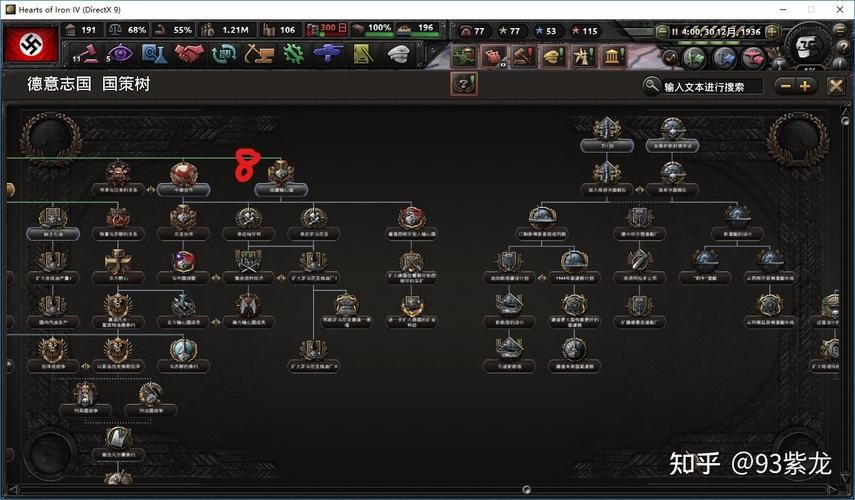Click the magnifier search icon

(651, 86)
